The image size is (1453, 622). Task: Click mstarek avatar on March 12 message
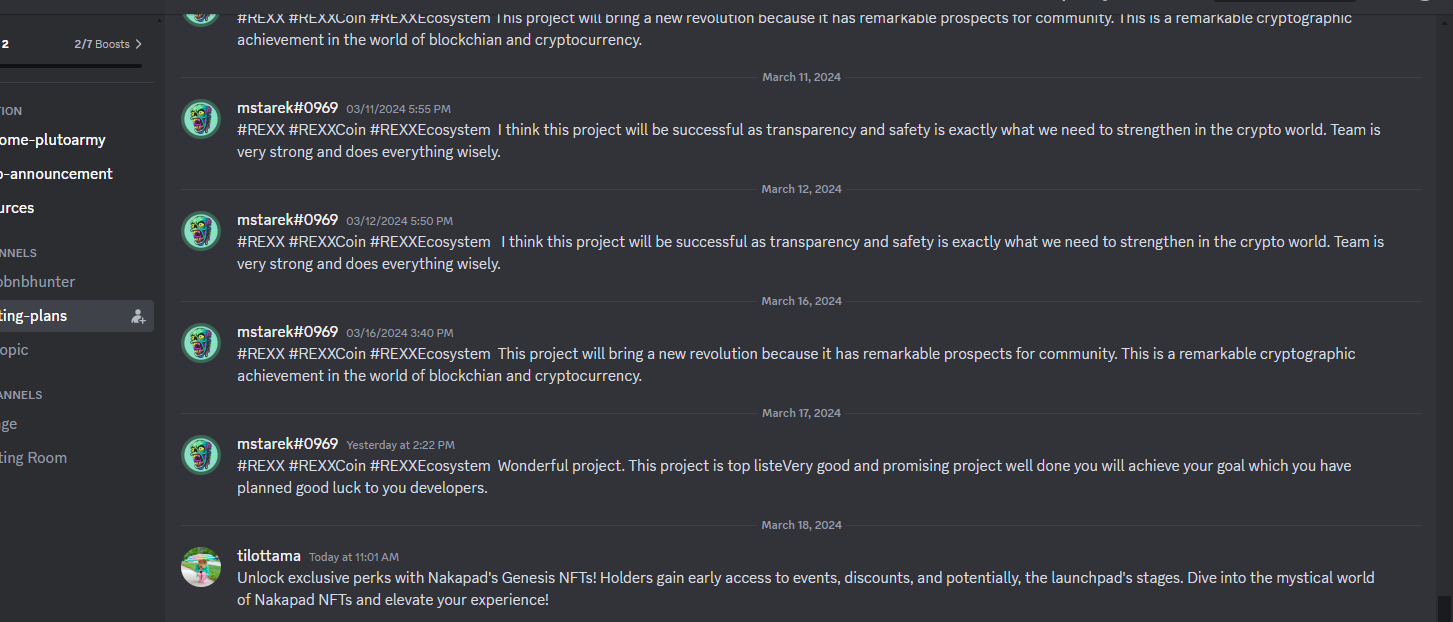tap(201, 232)
